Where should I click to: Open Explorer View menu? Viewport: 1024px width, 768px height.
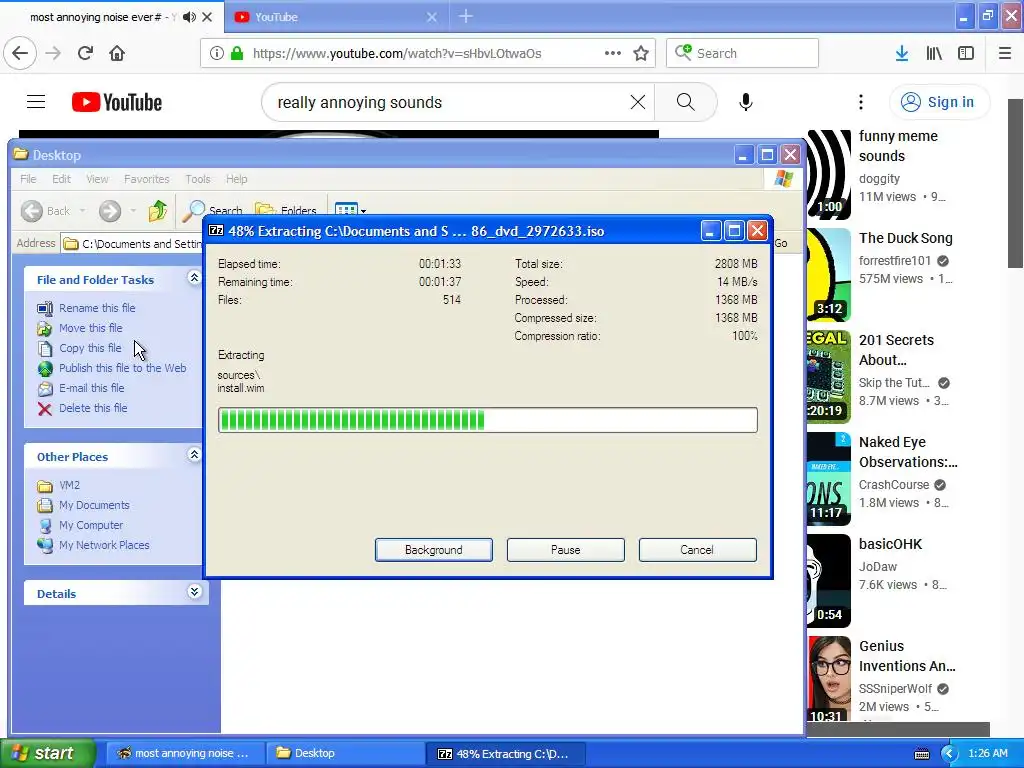click(97, 179)
